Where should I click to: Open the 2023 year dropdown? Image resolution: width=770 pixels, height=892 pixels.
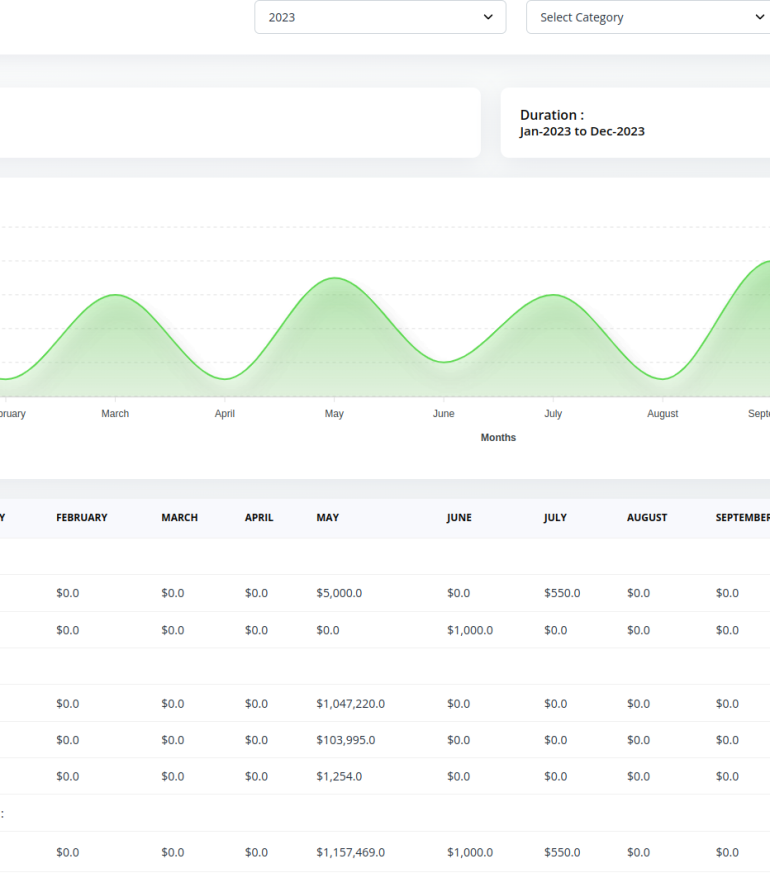click(380, 17)
